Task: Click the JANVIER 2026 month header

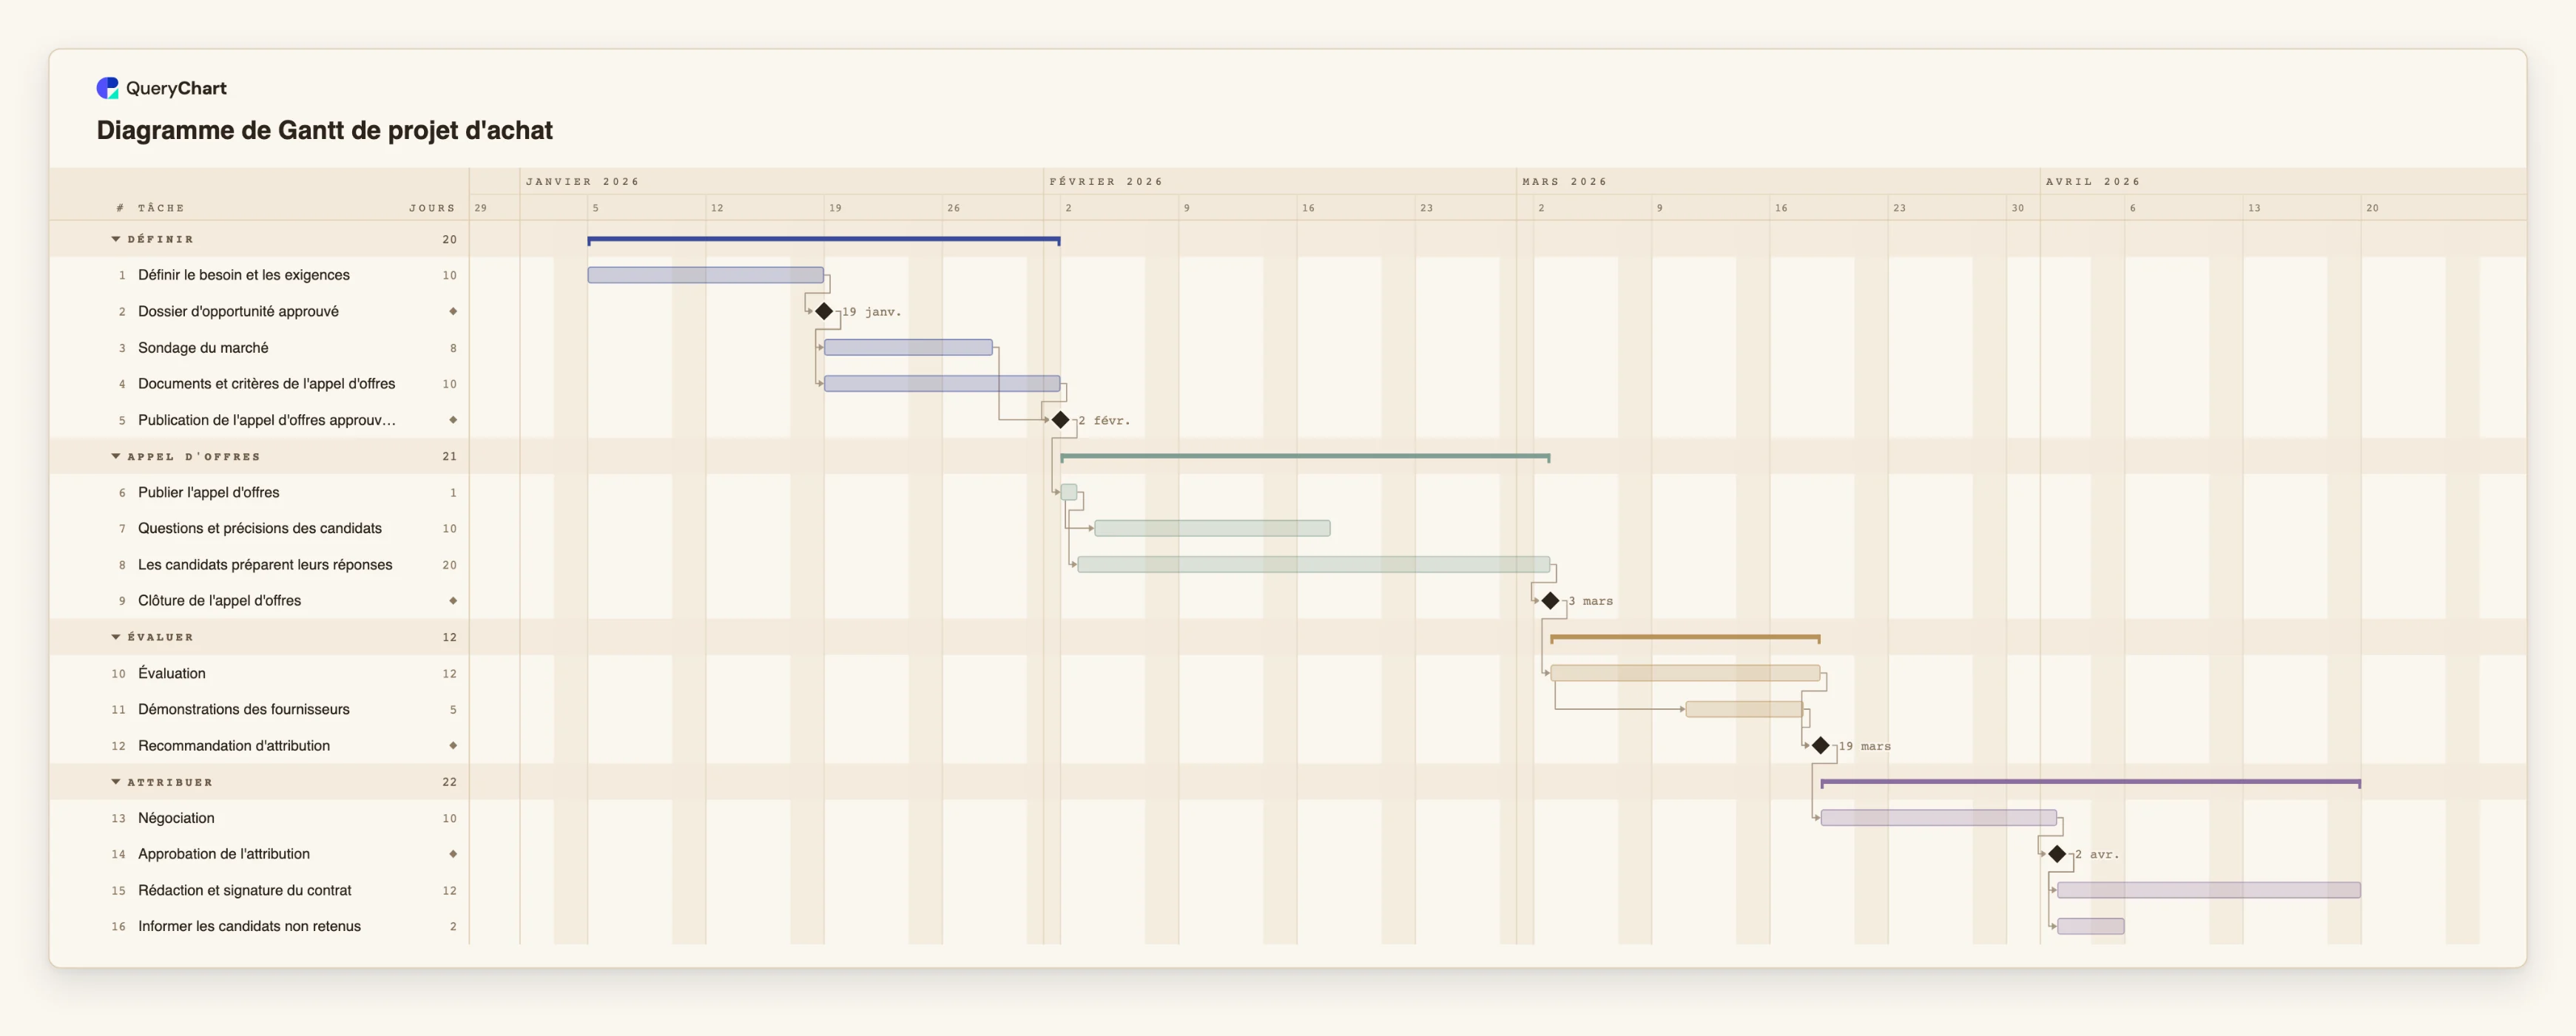Action: (582, 182)
